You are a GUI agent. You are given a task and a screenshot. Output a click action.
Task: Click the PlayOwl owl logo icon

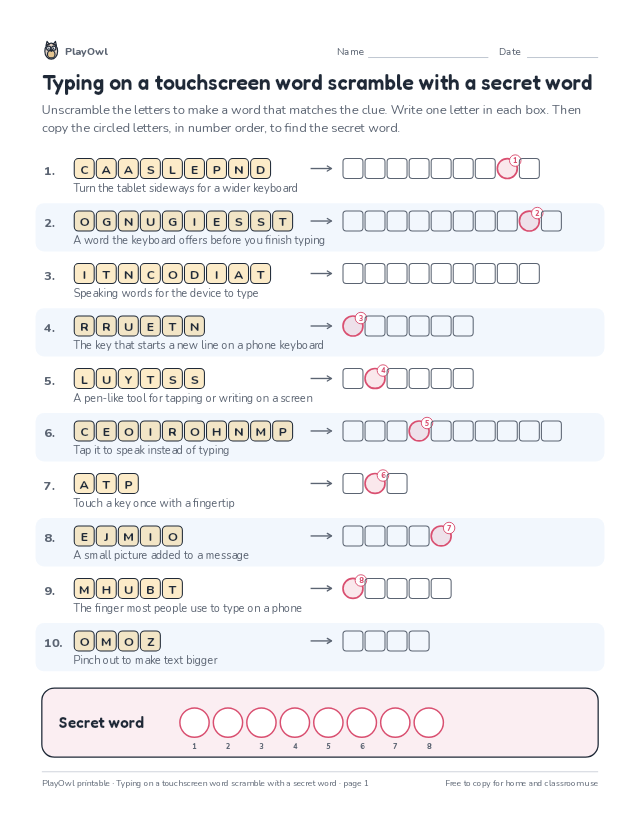[x=51, y=51]
